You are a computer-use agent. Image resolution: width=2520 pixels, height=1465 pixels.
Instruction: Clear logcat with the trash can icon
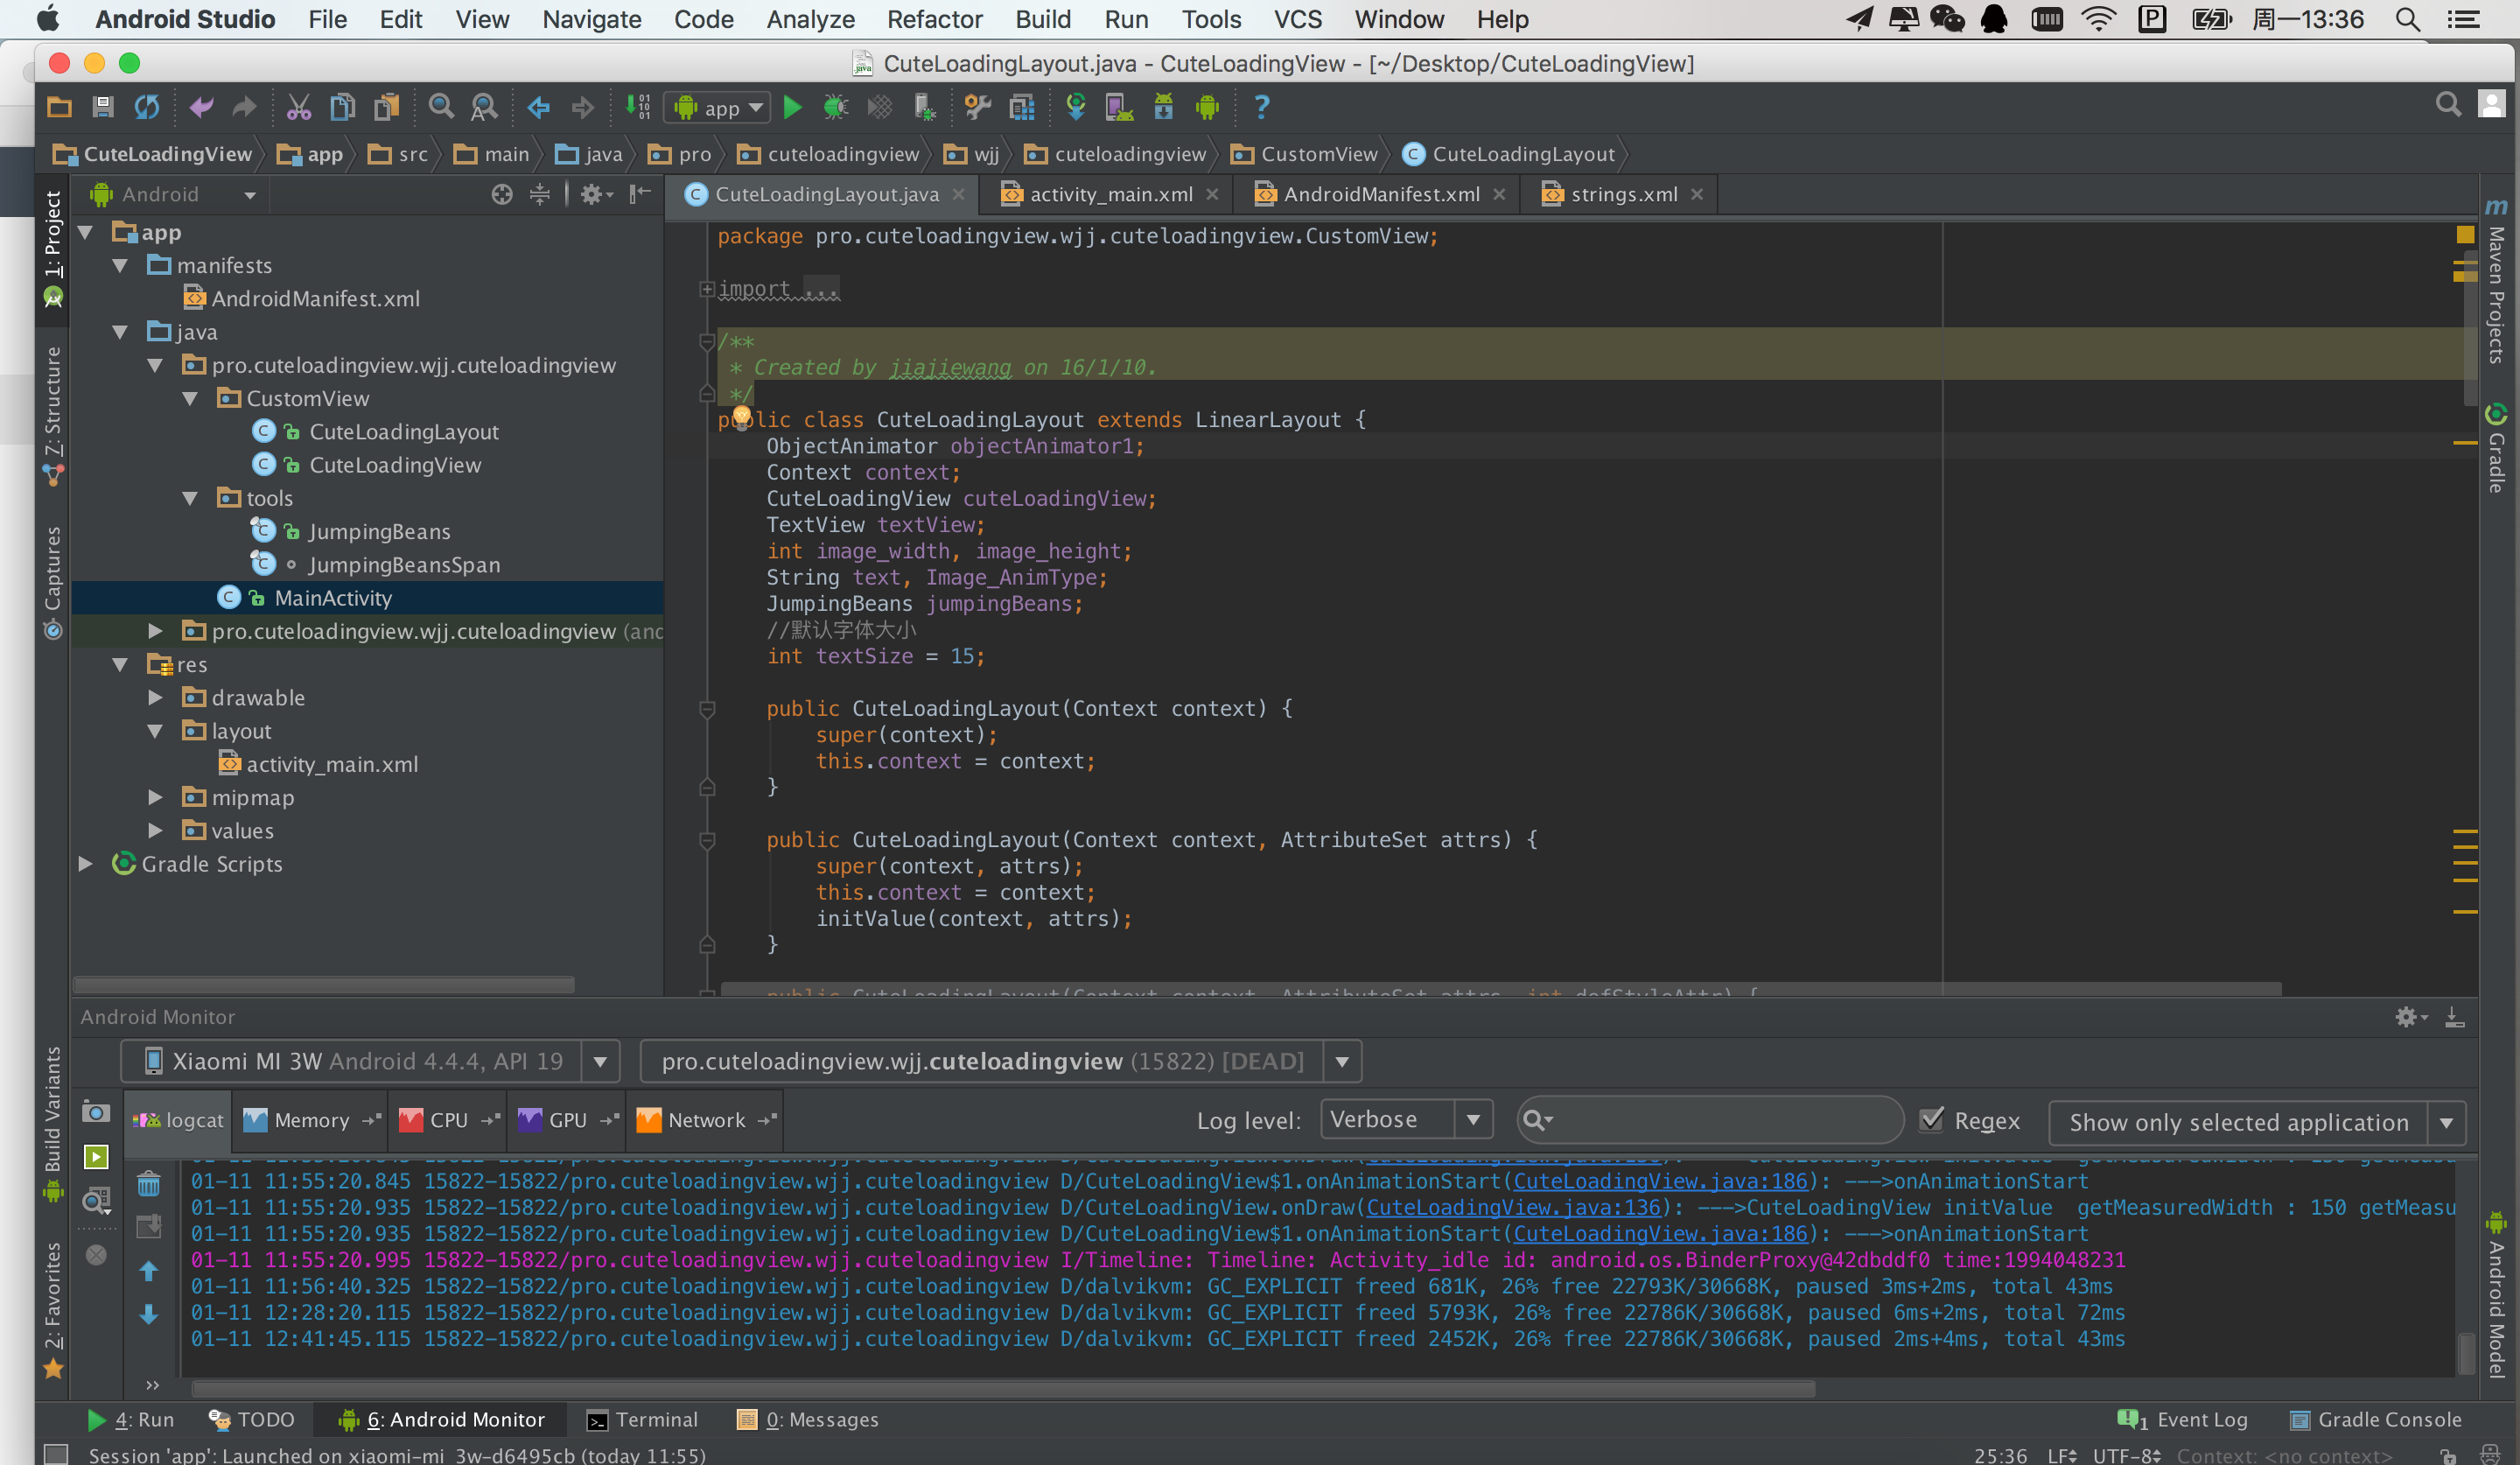point(149,1185)
